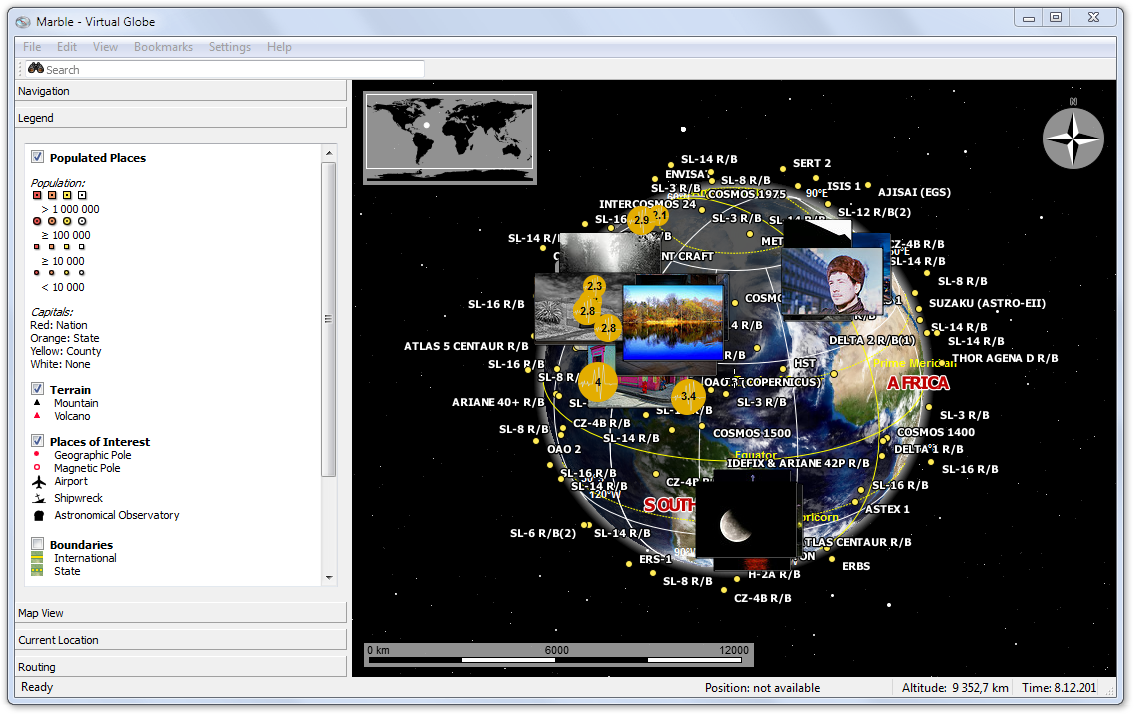This screenshot has width=1134, height=714.
Task: Click the legend scrollbar down arrow
Action: coord(329,577)
